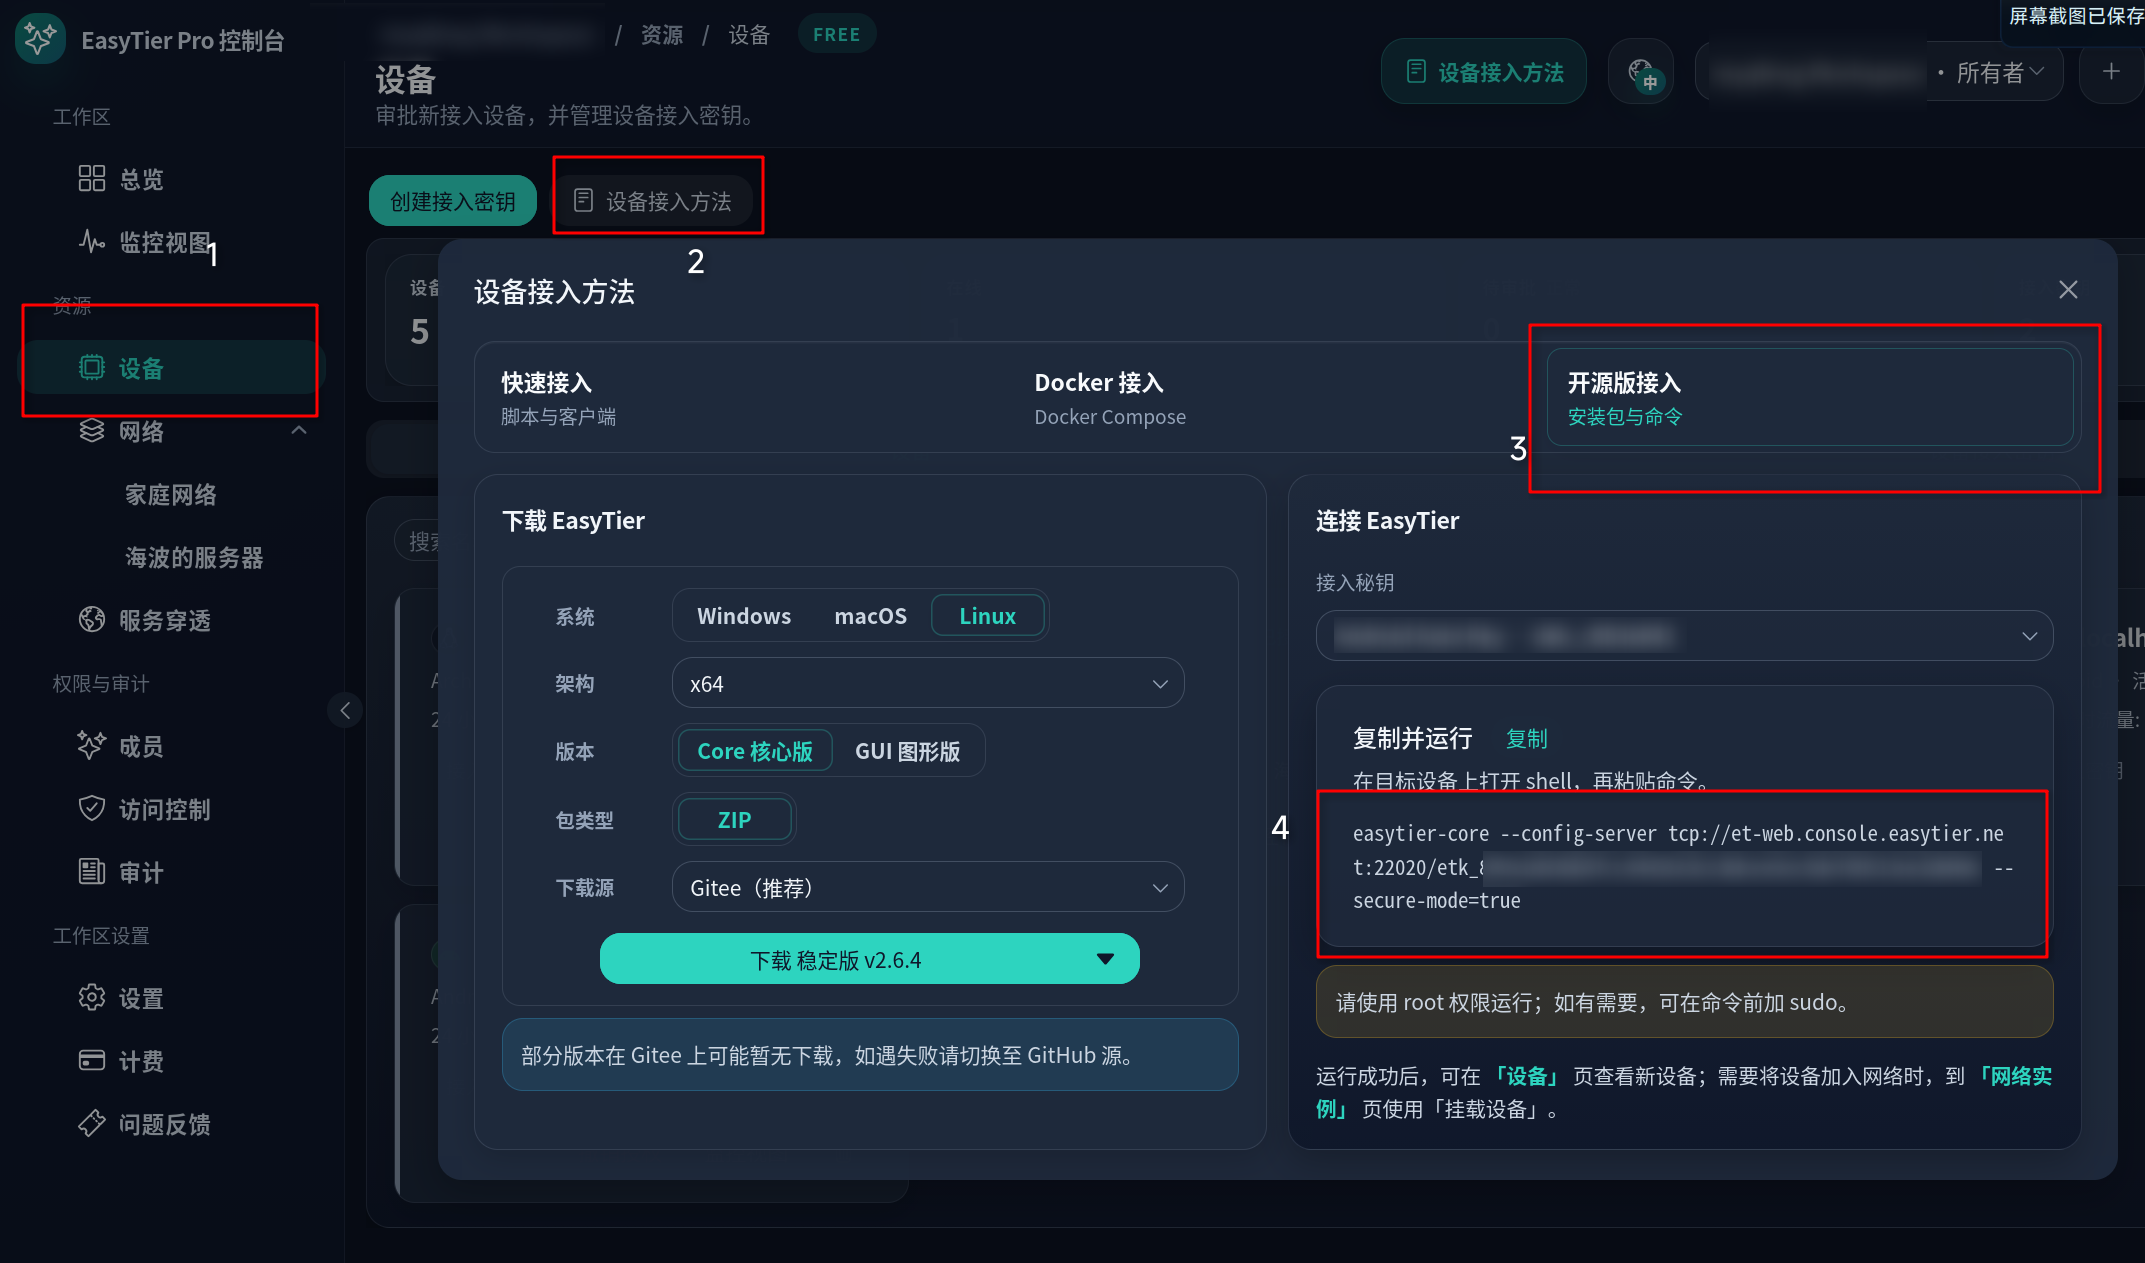The image size is (2145, 1263).
Task: Select macOS as the system
Action: pos(870,616)
